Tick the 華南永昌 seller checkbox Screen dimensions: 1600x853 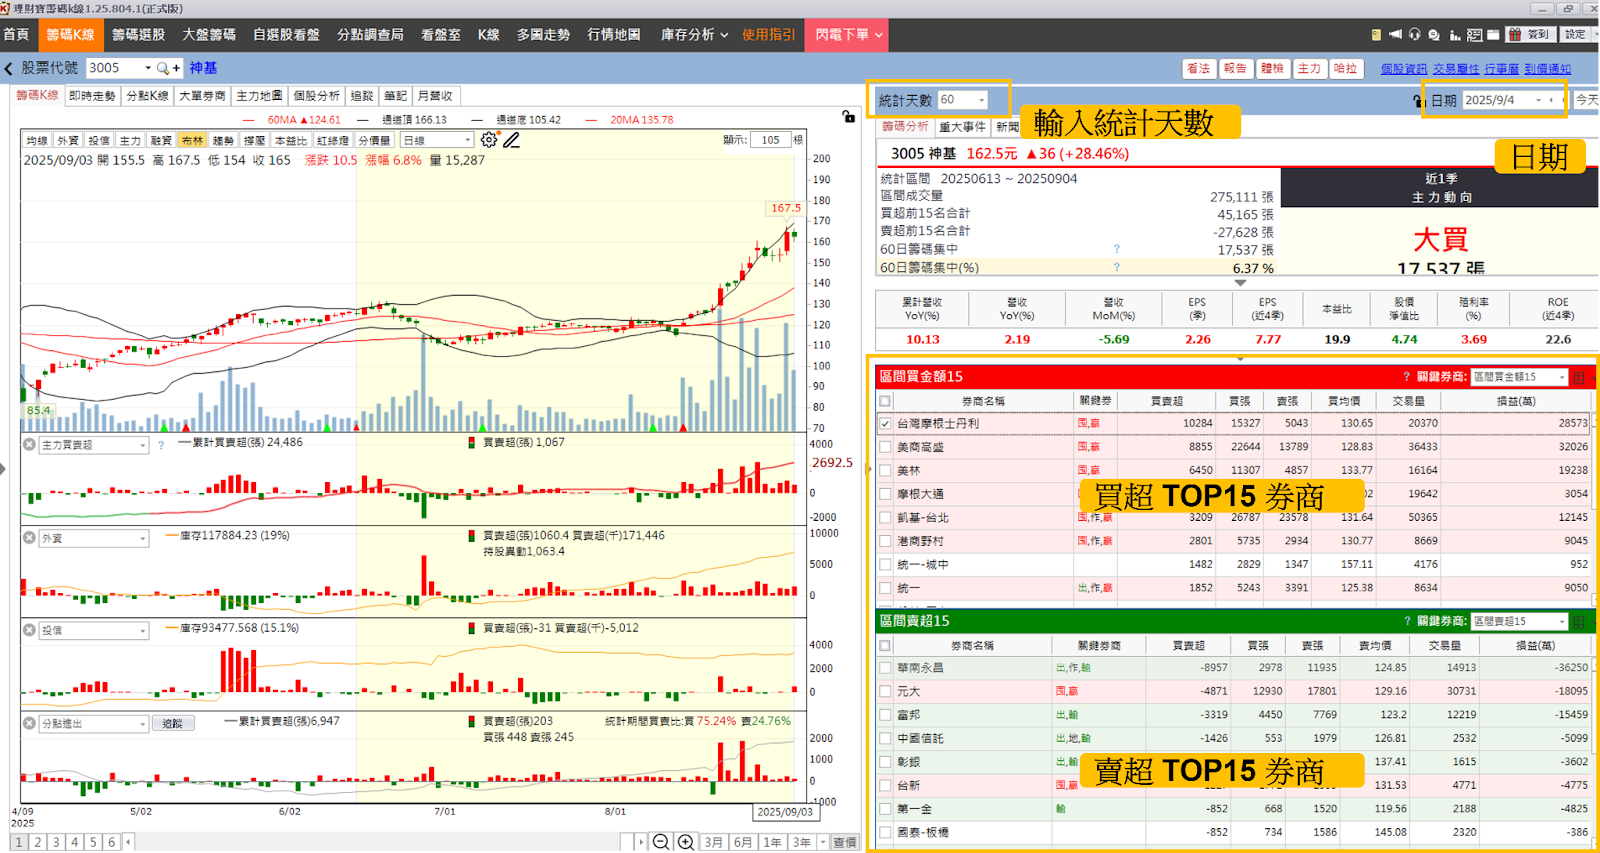coord(885,668)
